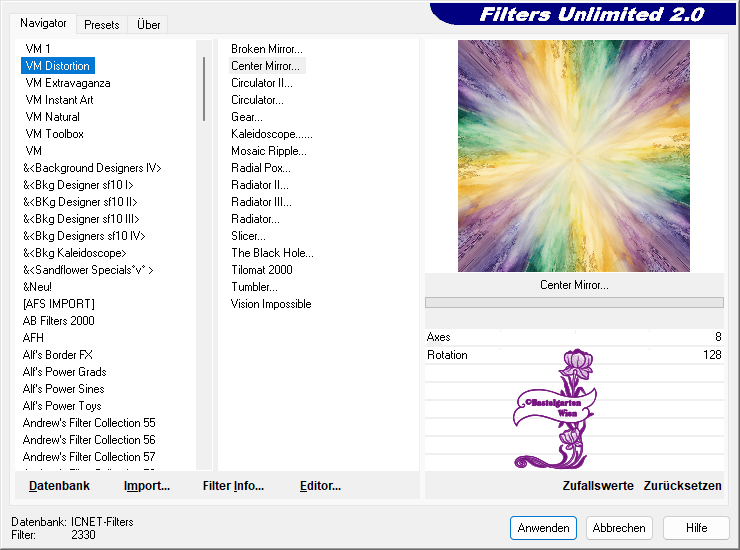Select the Broken Mirror filter
Viewport: 740px width, 550px height.
pos(266,49)
